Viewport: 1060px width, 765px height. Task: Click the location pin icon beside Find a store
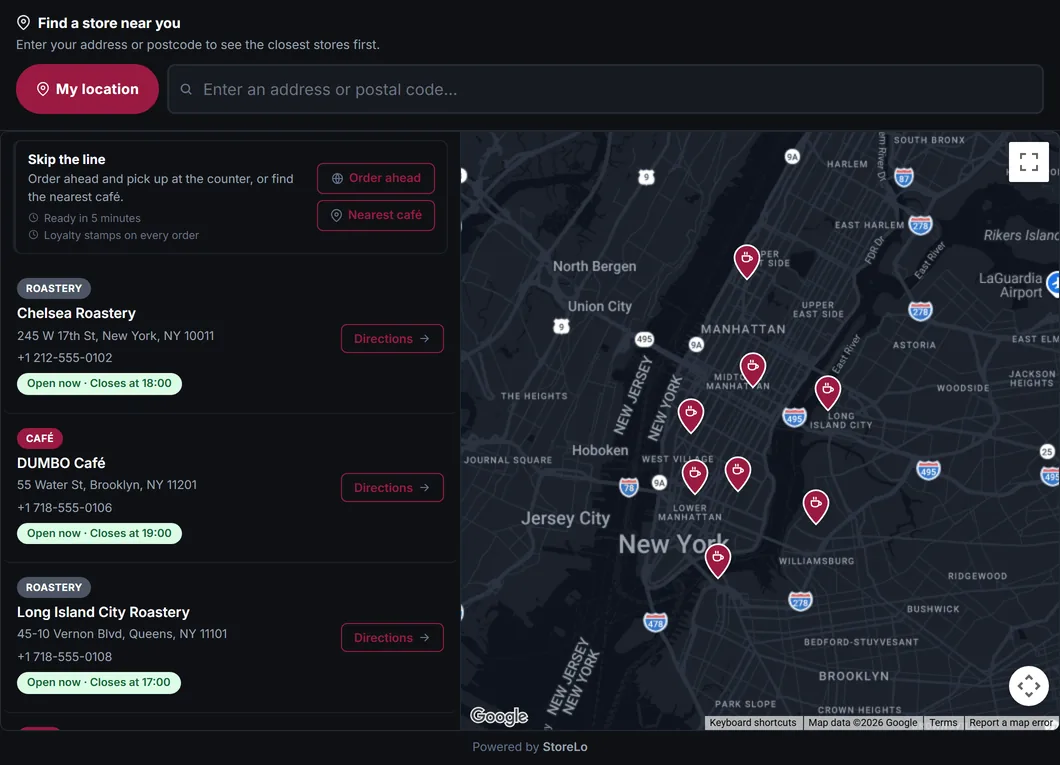click(x=23, y=23)
